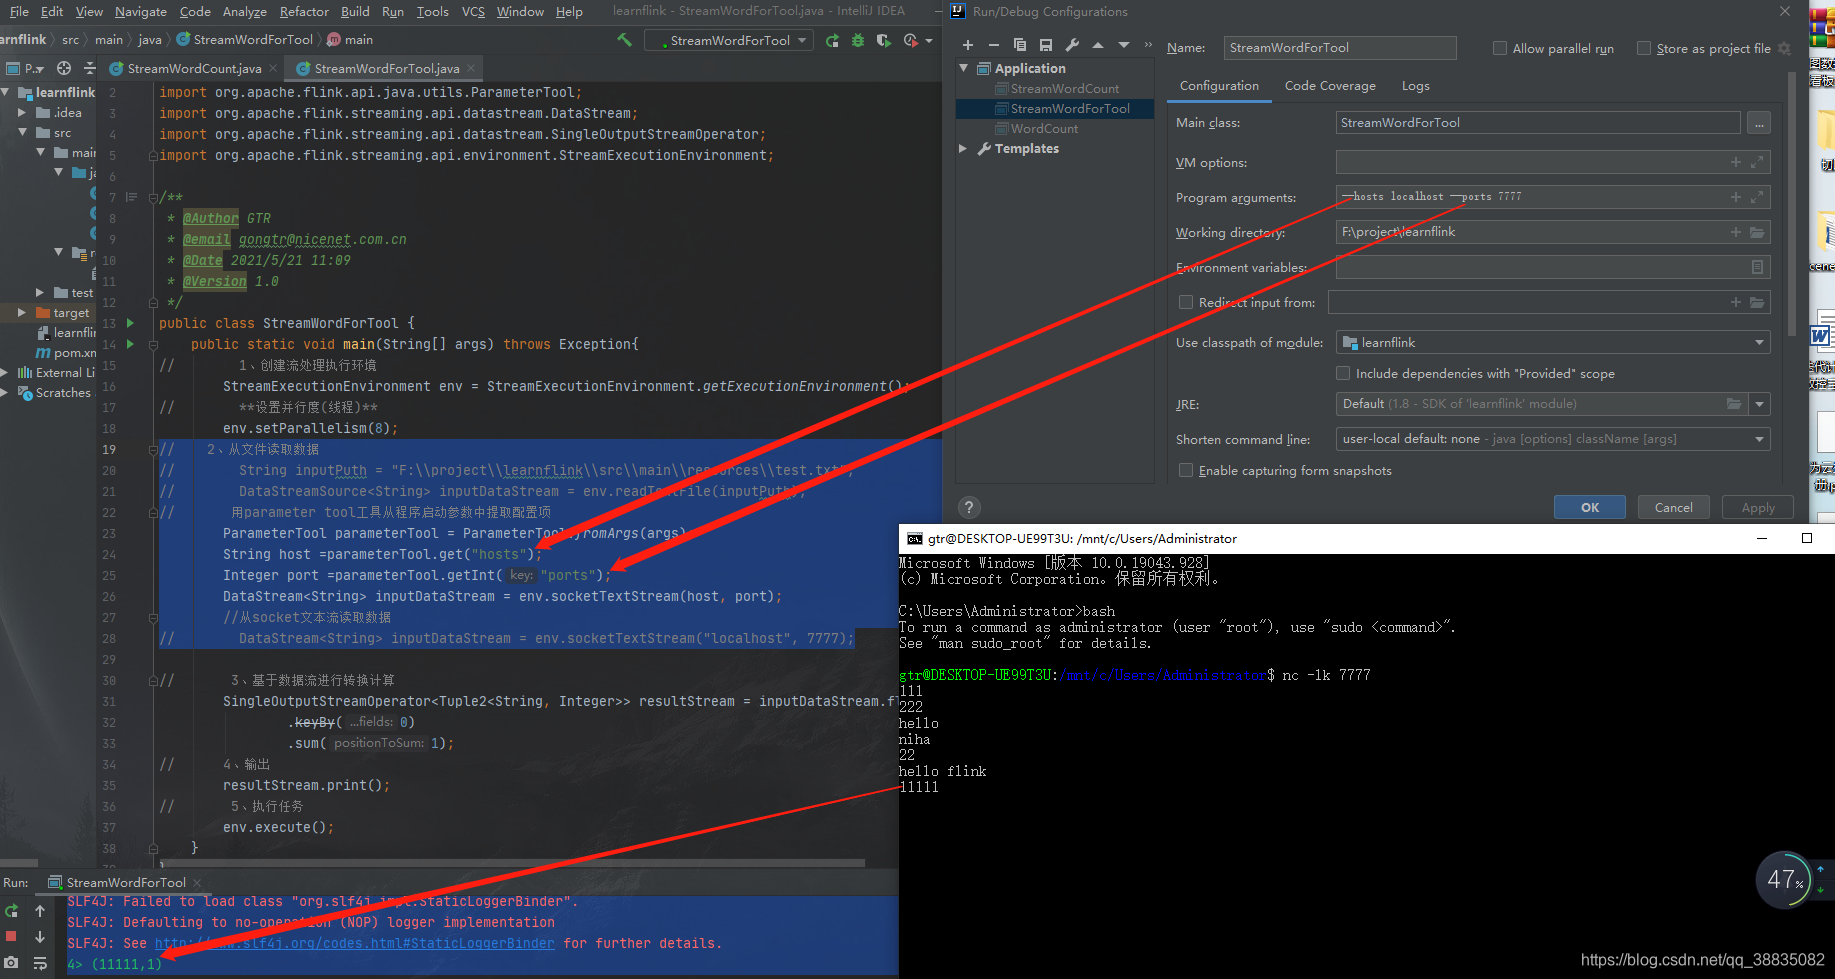
Task: Select the StreamWordCount configuration in the tree
Action: 1064,88
